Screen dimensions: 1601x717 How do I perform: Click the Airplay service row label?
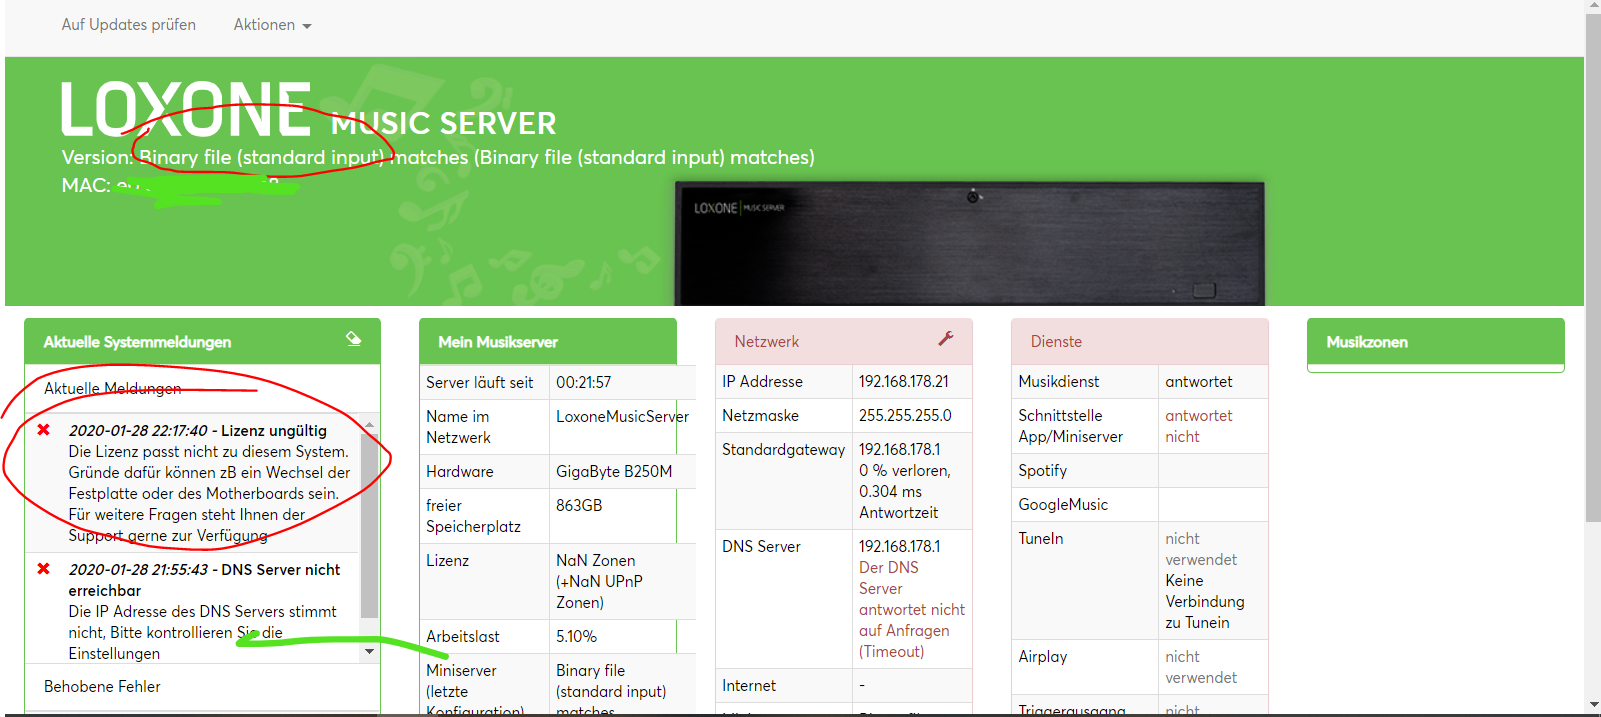1043,657
